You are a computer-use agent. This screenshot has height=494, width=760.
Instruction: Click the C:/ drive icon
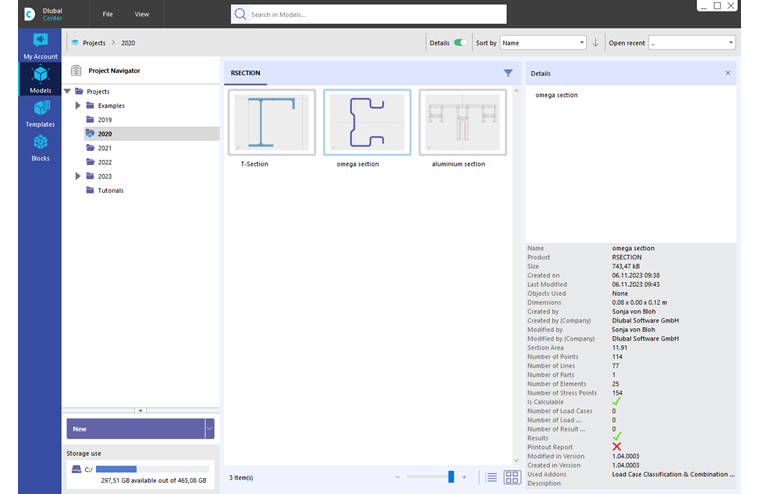pyautogui.click(x=76, y=469)
